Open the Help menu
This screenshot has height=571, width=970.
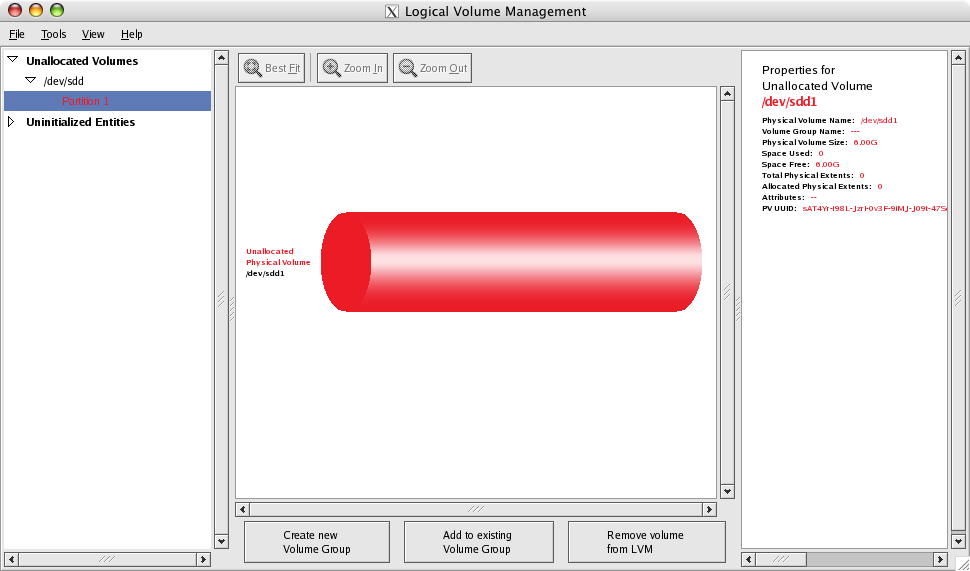coord(131,34)
